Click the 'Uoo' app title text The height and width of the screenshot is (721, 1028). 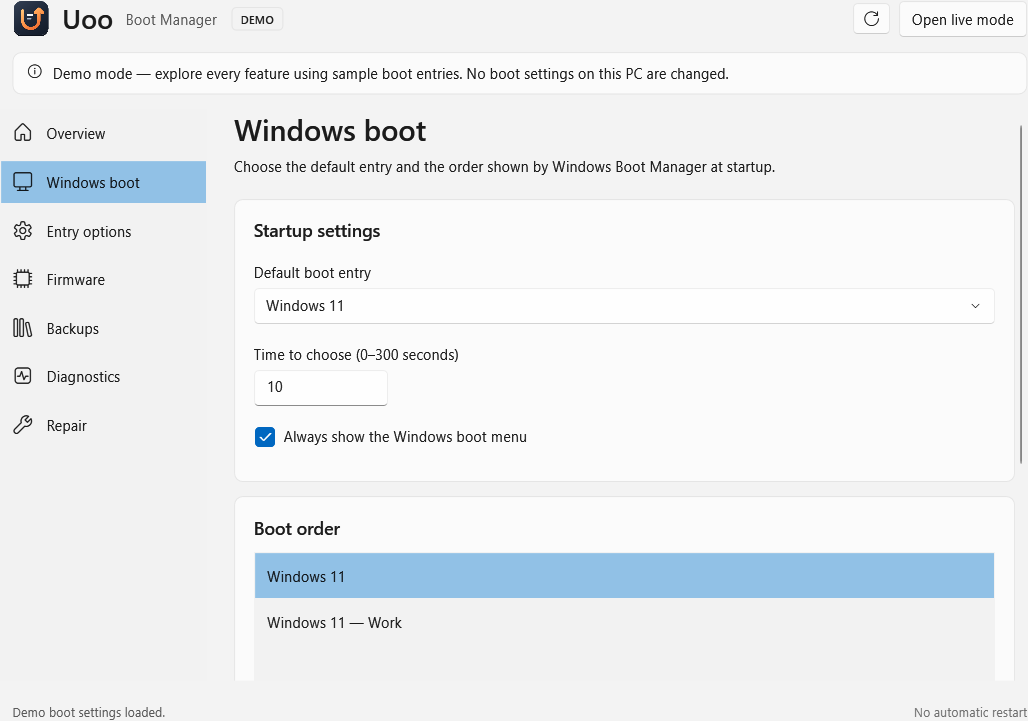click(87, 20)
